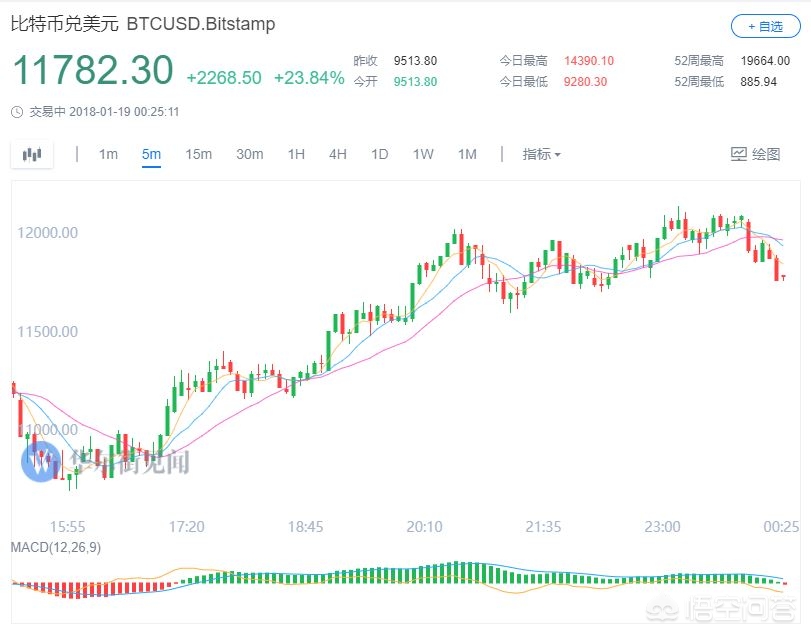The height and width of the screenshot is (637, 811).
Task: Click the BTCUSD.Bitstamp symbol title
Action: (200, 24)
